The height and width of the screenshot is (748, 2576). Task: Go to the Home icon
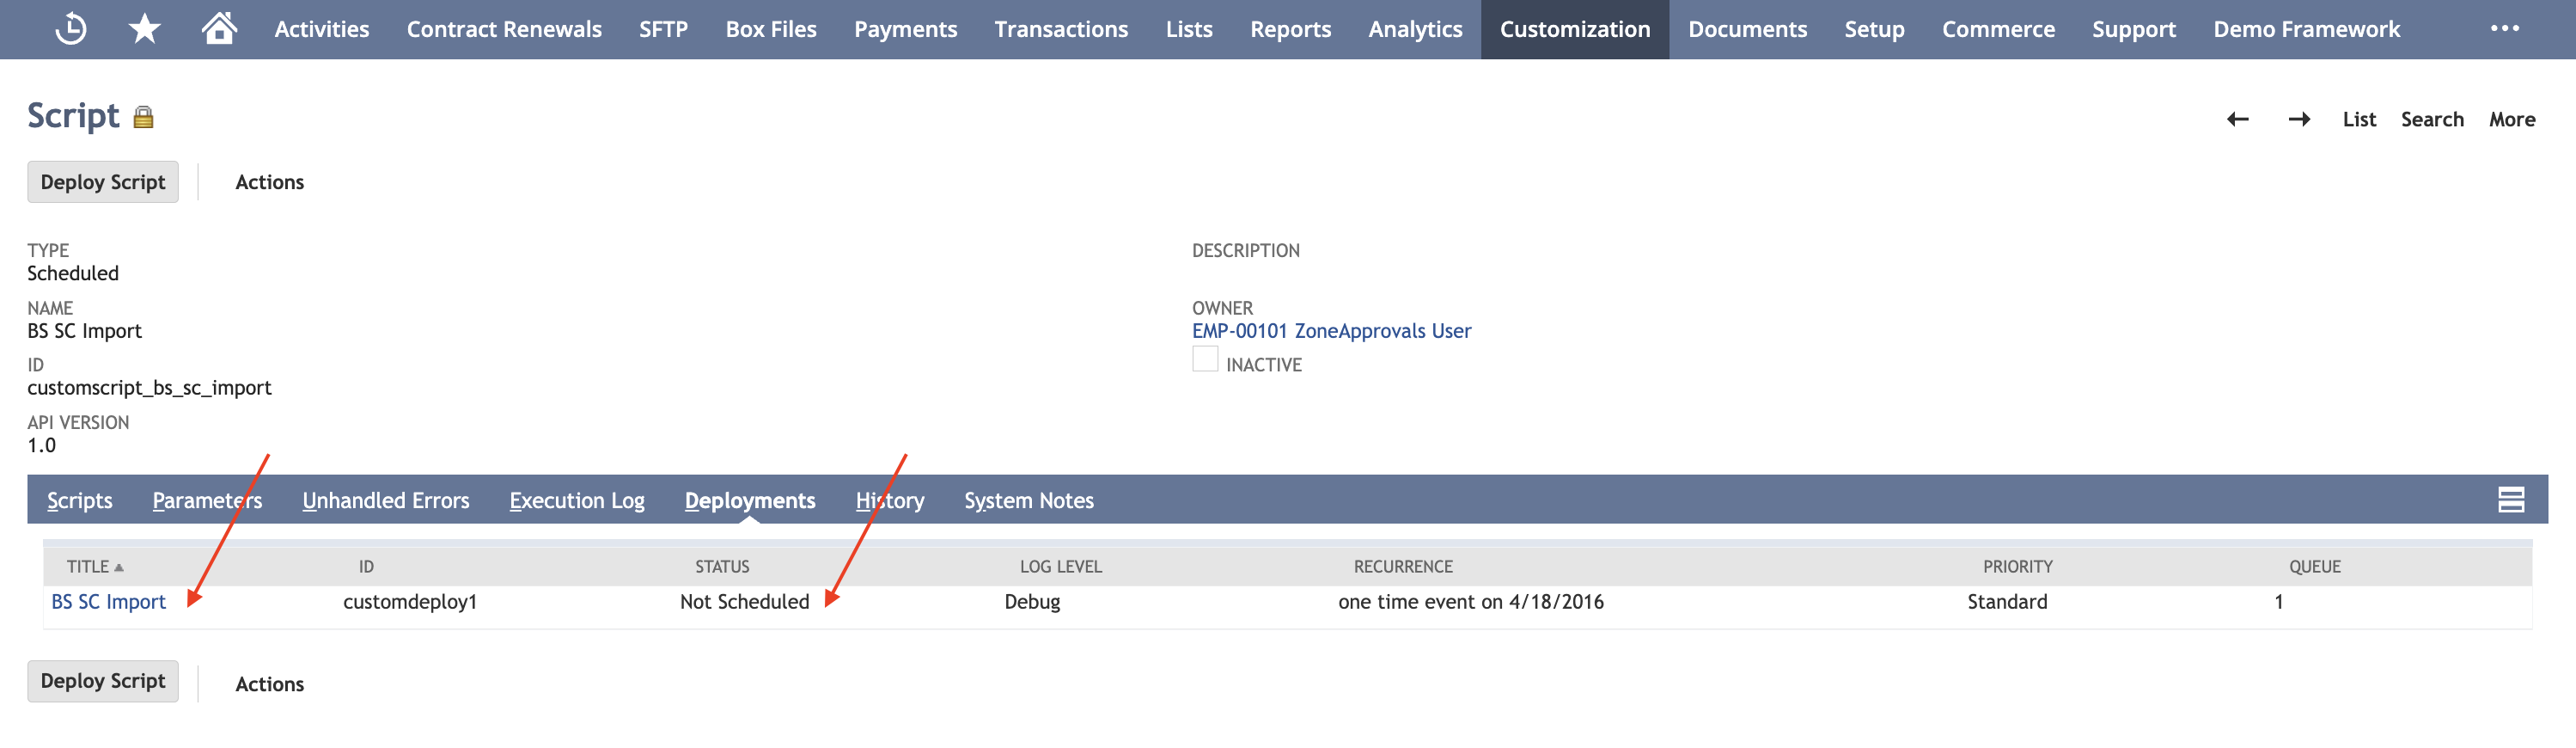pos(219,28)
